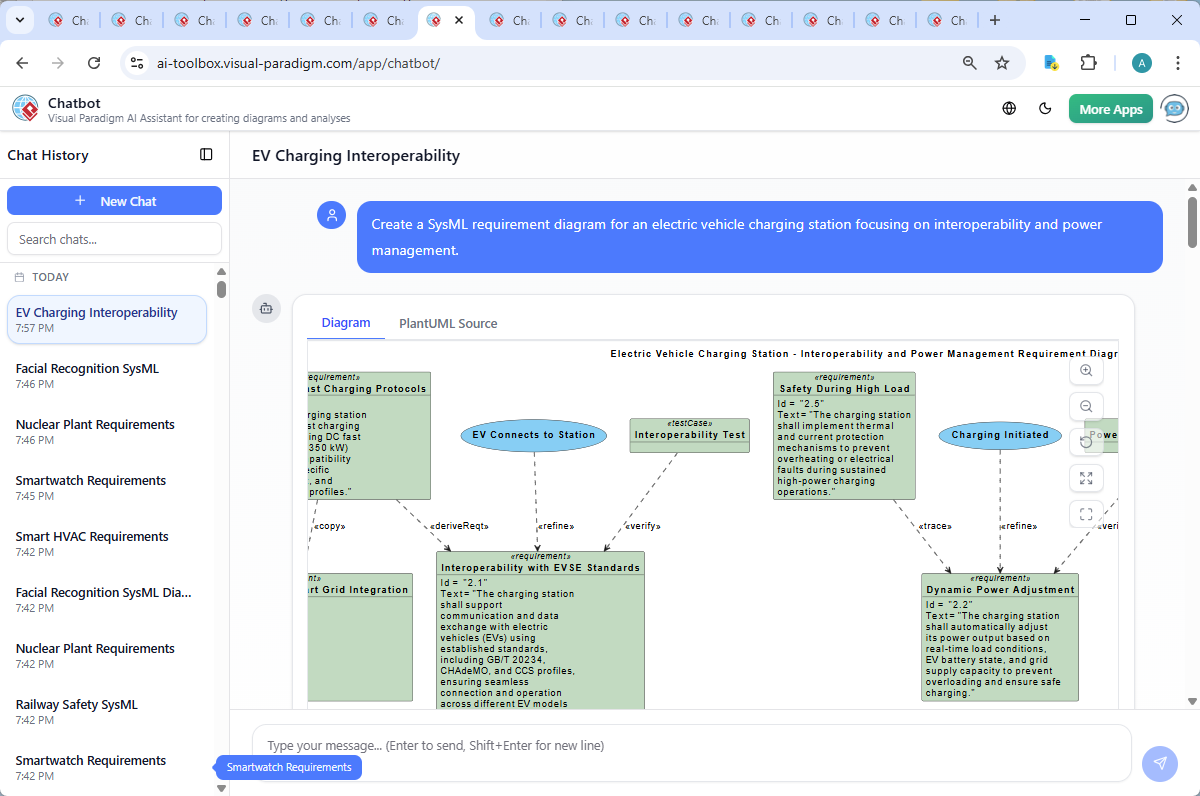This screenshot has height=796, width=1200.
Task: Bookmark the page with the star icon
Action: pos(1002,62)
